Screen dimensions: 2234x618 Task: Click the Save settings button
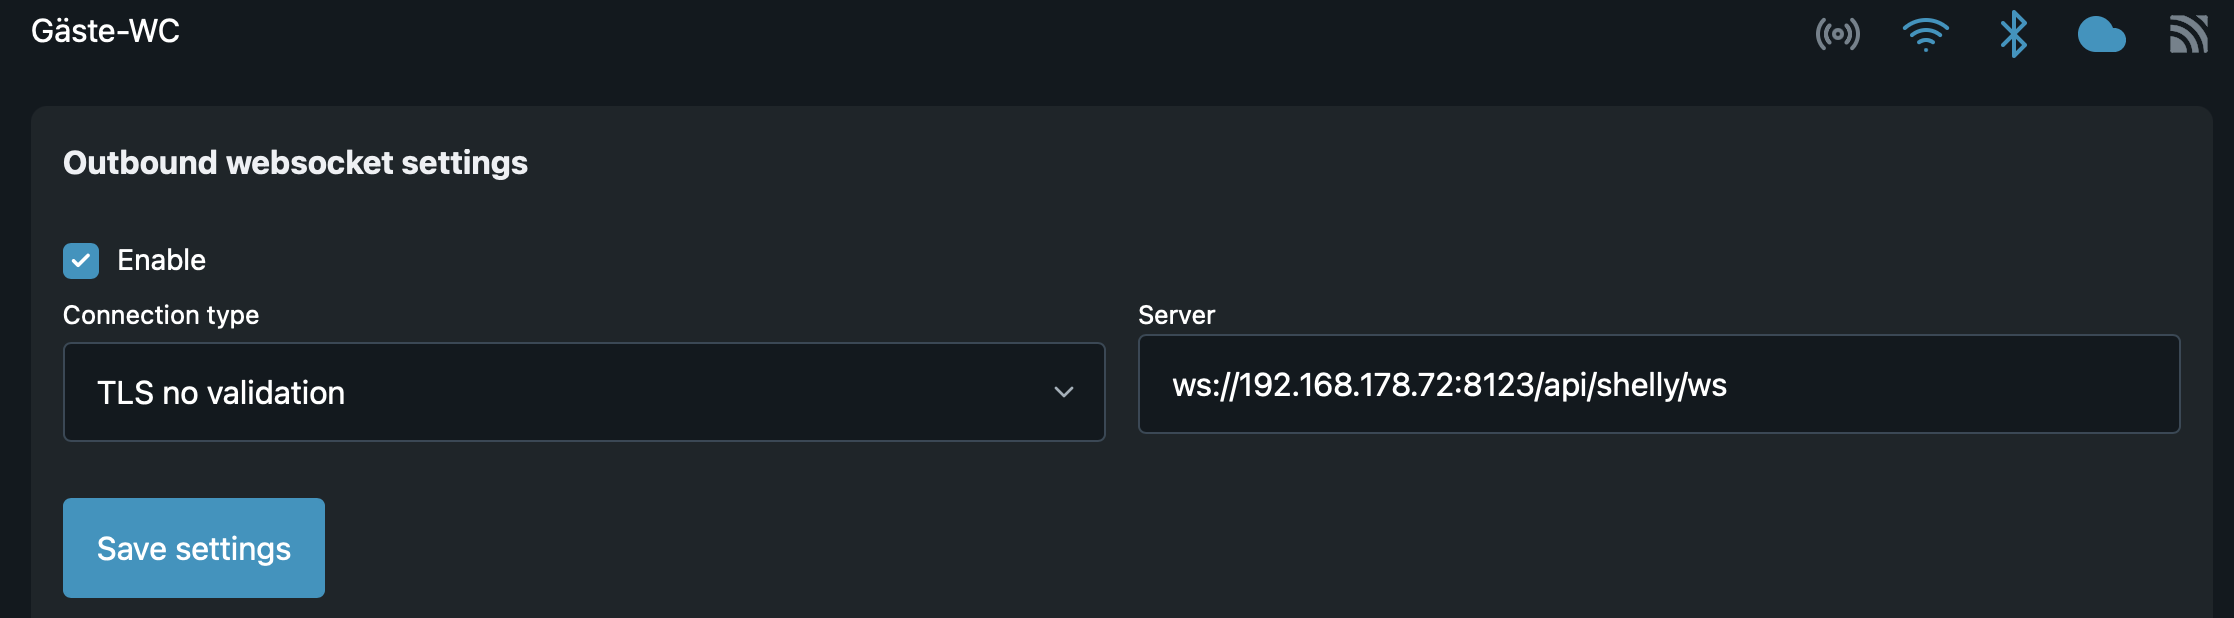click(x=194, y=548)
